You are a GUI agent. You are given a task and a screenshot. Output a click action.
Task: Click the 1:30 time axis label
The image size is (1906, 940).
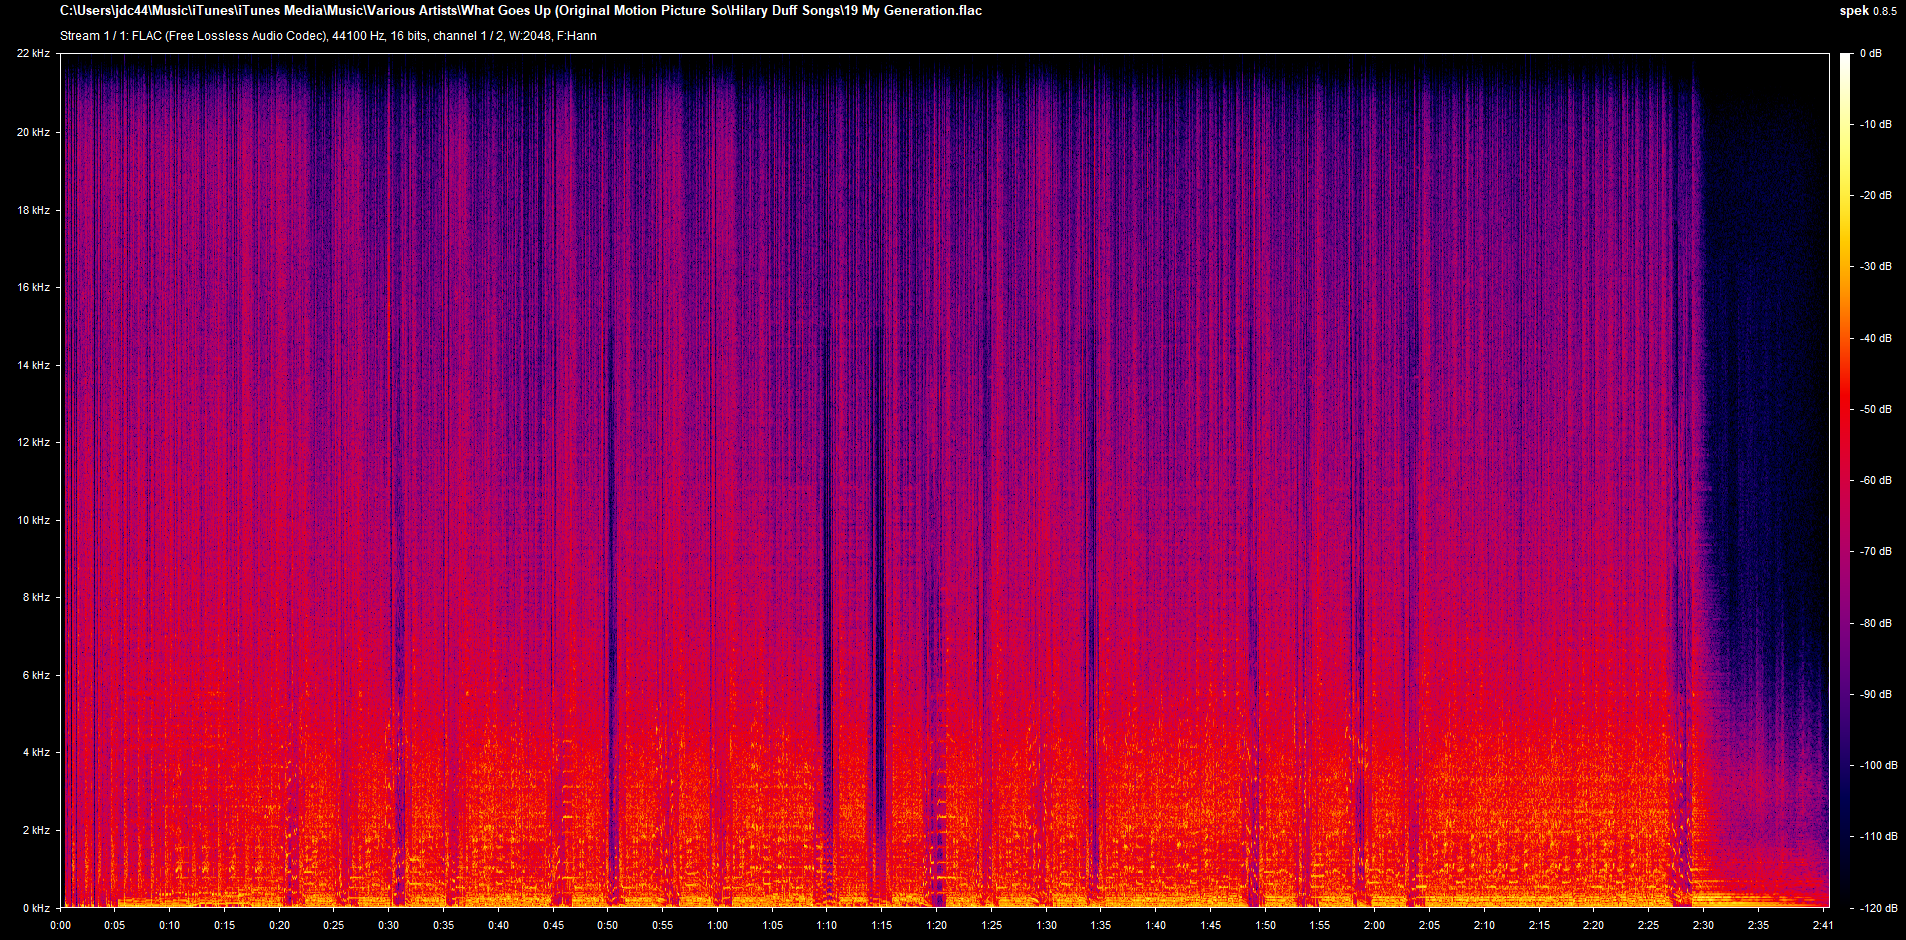[1046, 925]
